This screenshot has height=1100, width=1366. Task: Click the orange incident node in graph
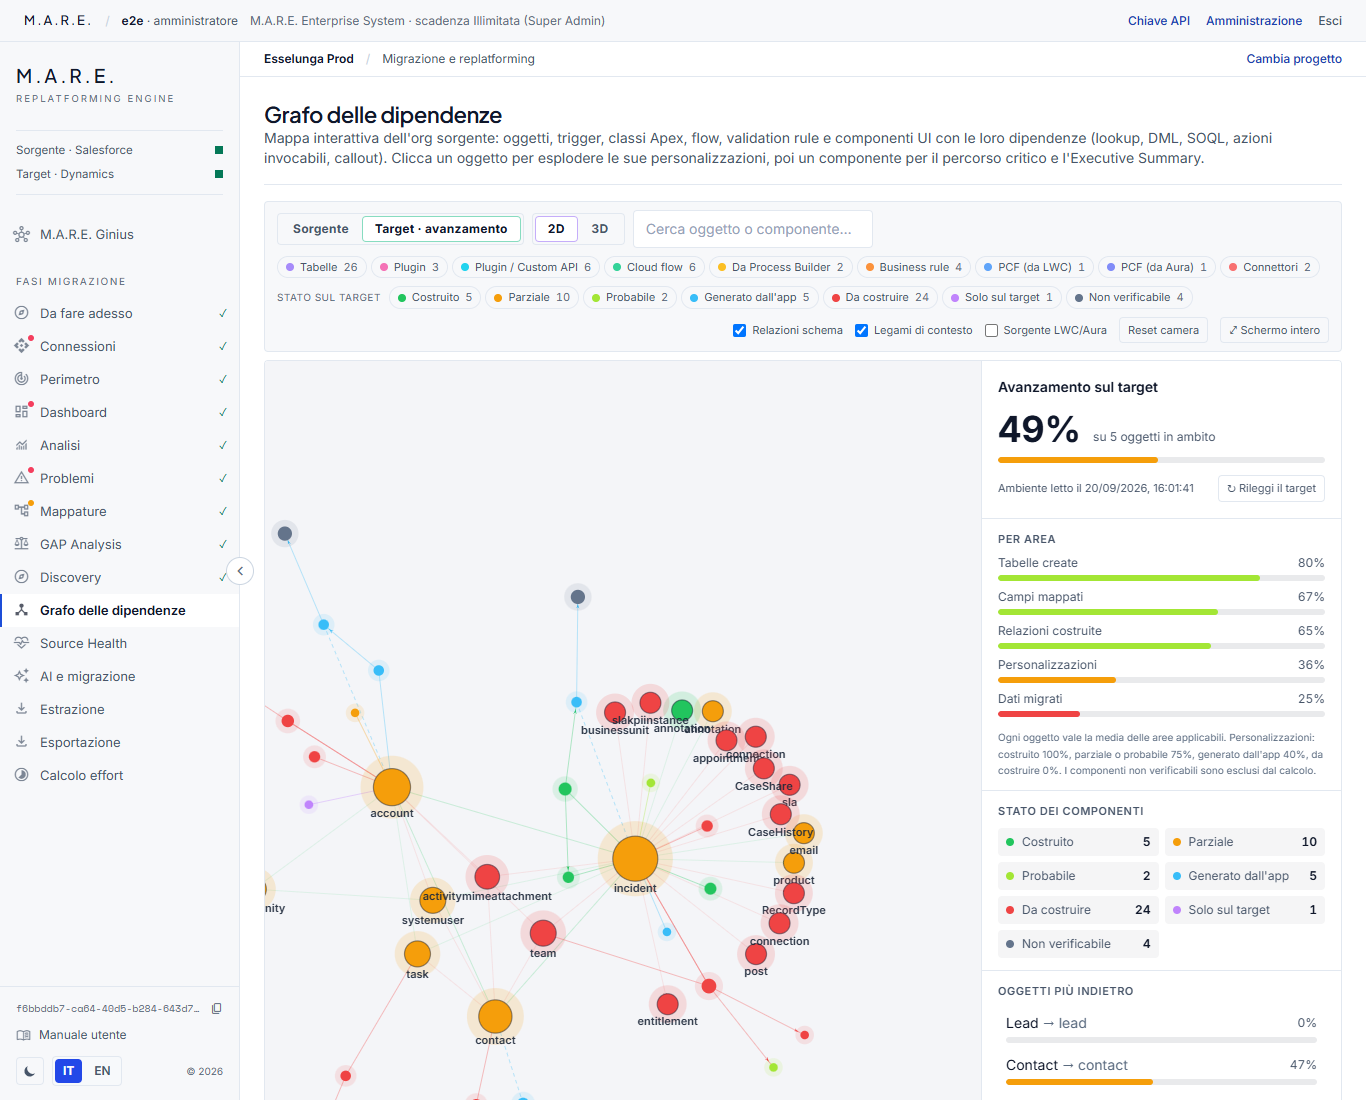tap(635, 858)
